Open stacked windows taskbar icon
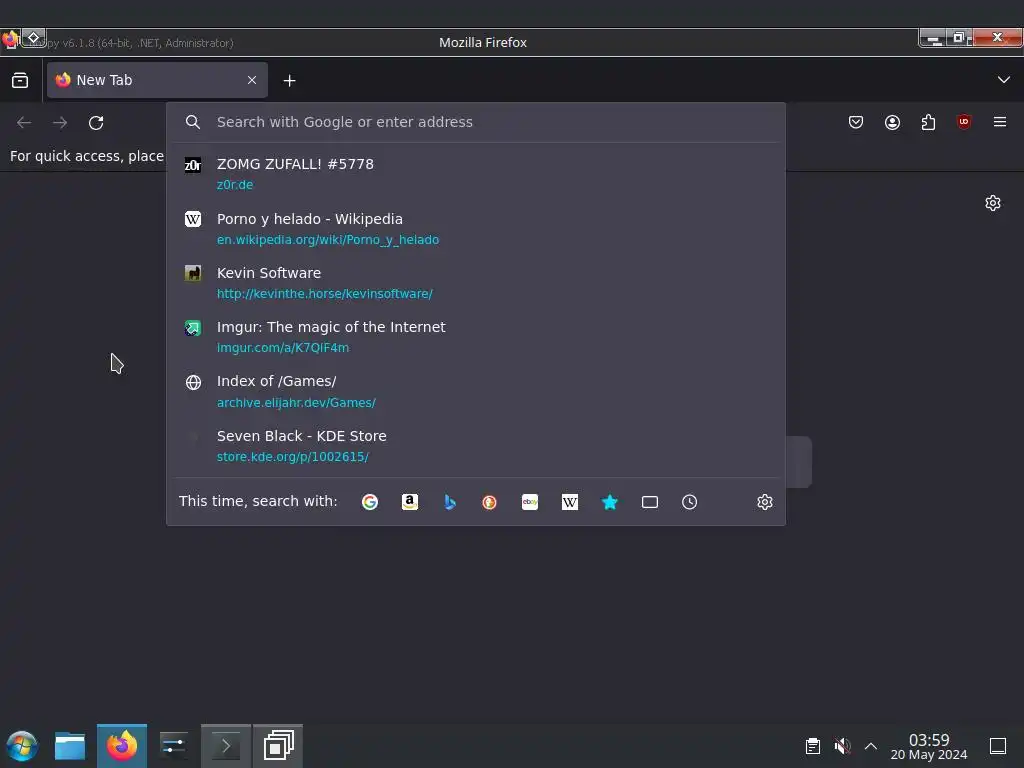This screenshot has height=768, width=1024. click(278, 746)
